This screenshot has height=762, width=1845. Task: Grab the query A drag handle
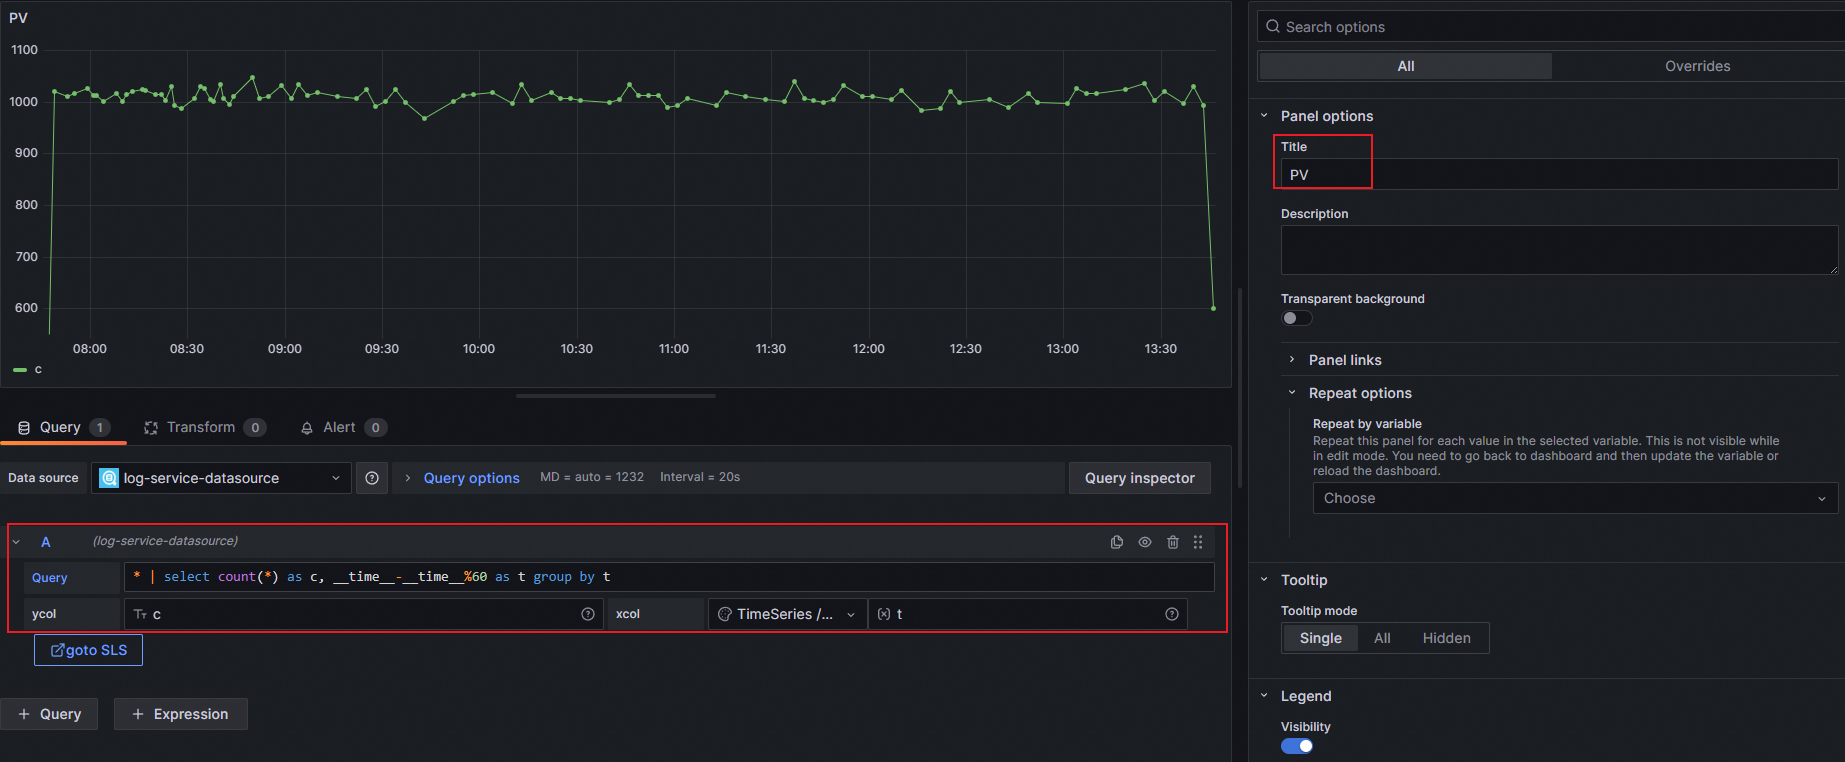pyautogui.click(x=1198, y=542)
